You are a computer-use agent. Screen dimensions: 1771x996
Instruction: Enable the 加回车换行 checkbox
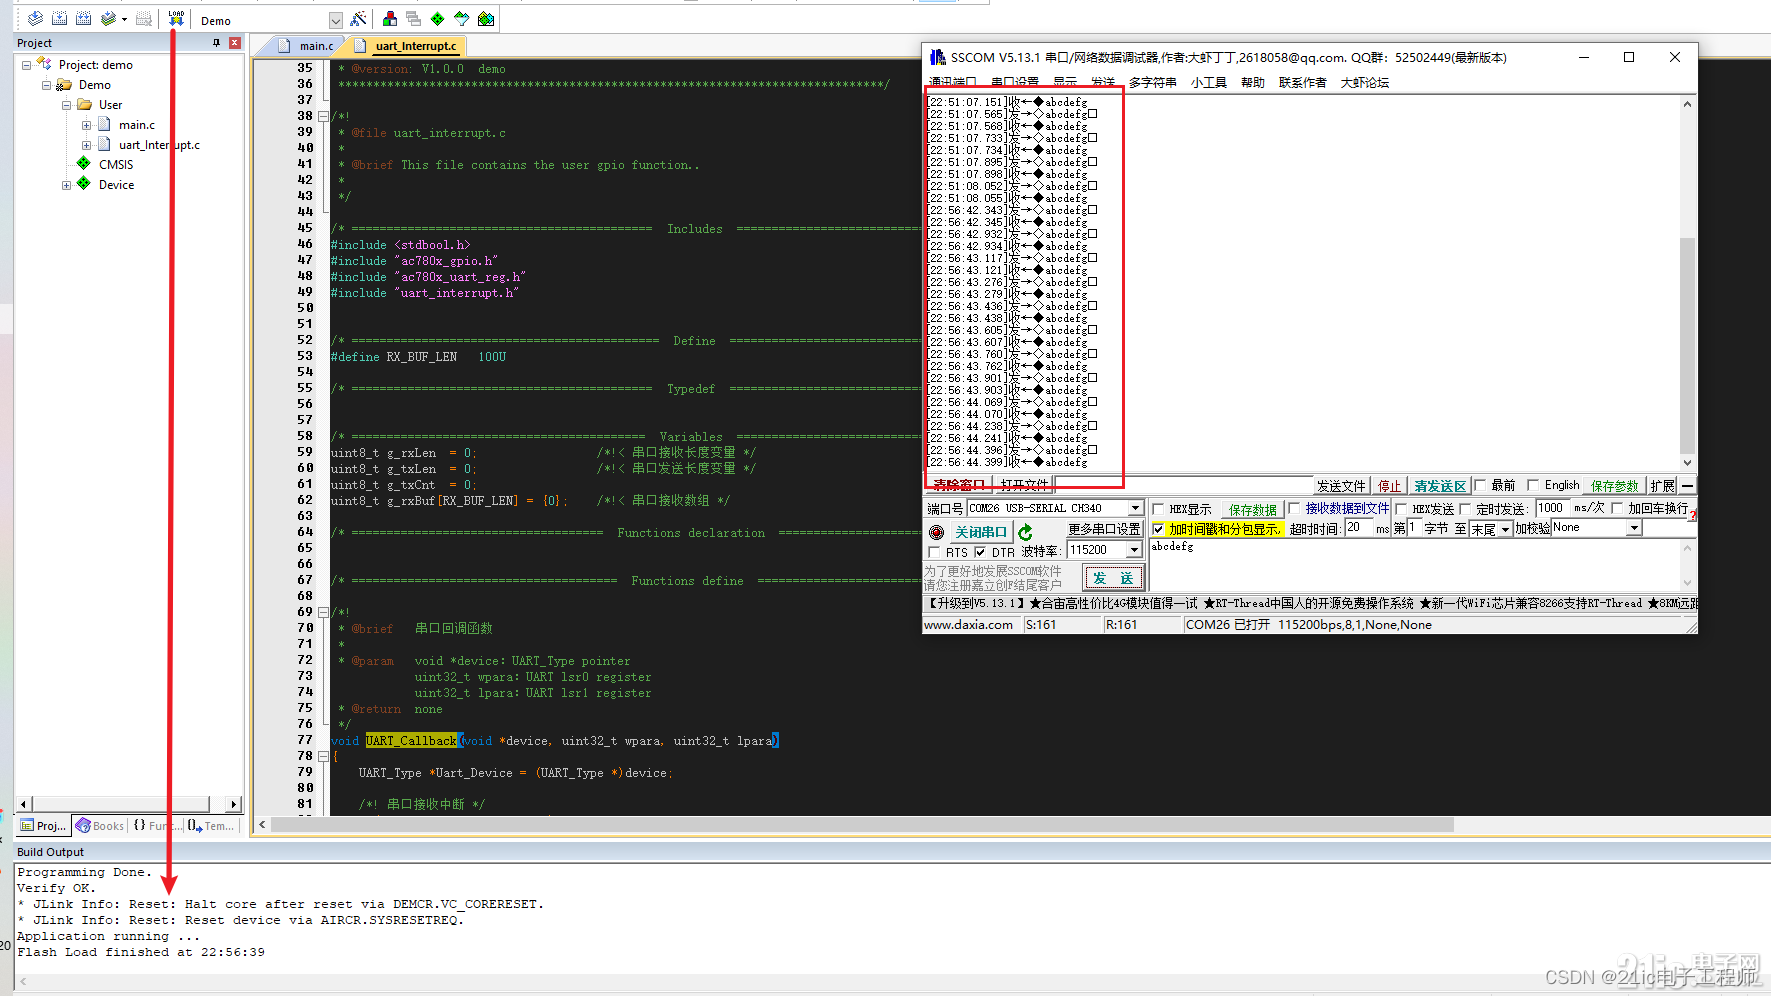[x=1617, y=508]
